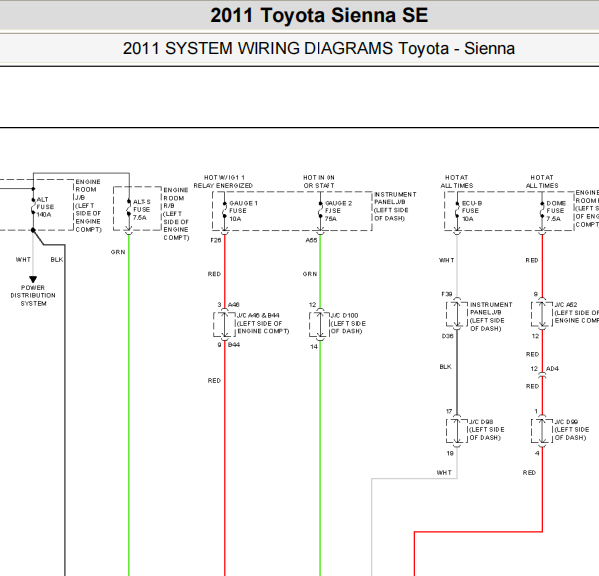This screenshot has height=576, width=599.
Task: Click the ECU-B fuse 10A symbol
Action: coord(457,210)
